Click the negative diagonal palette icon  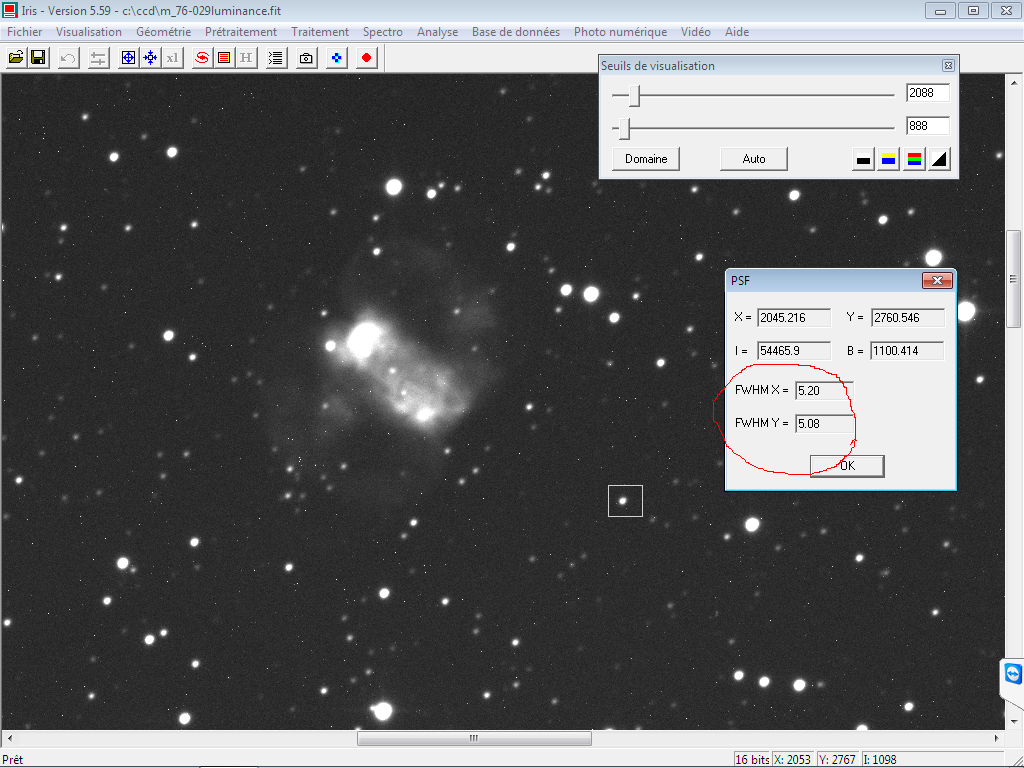[x=939, y=159]
